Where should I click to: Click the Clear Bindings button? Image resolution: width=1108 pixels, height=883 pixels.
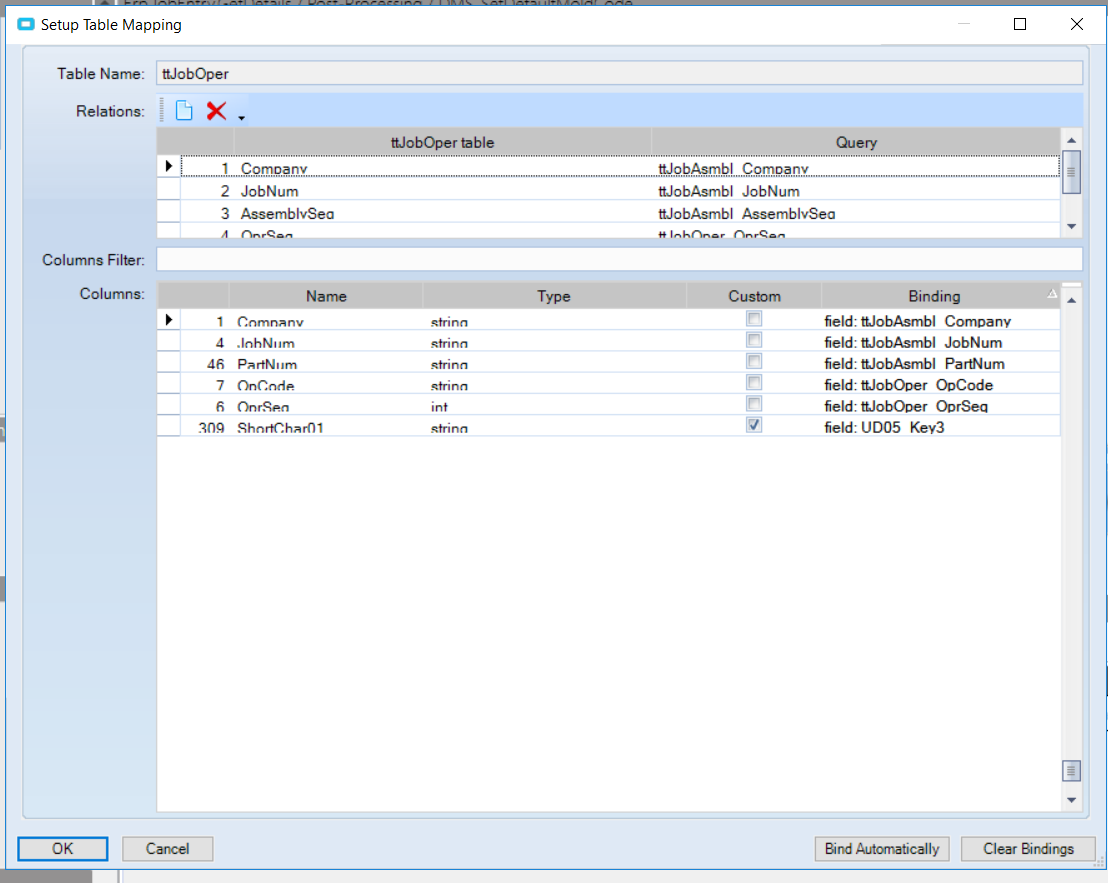(x=1028, y=848)
